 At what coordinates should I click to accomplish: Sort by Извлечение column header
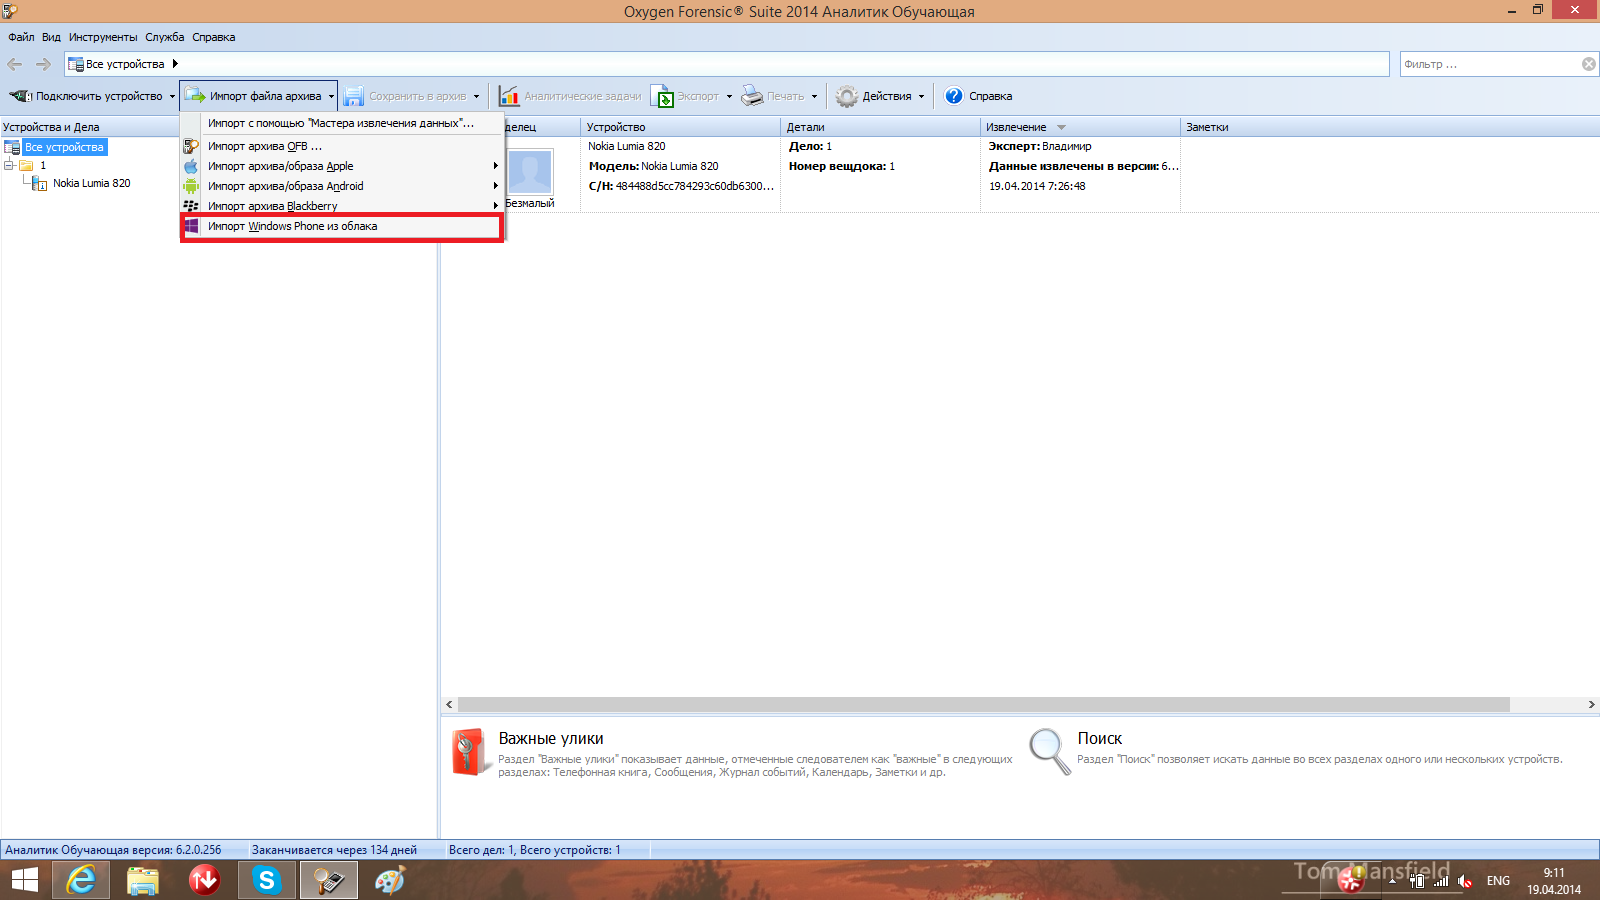[x=1080, y=127]
